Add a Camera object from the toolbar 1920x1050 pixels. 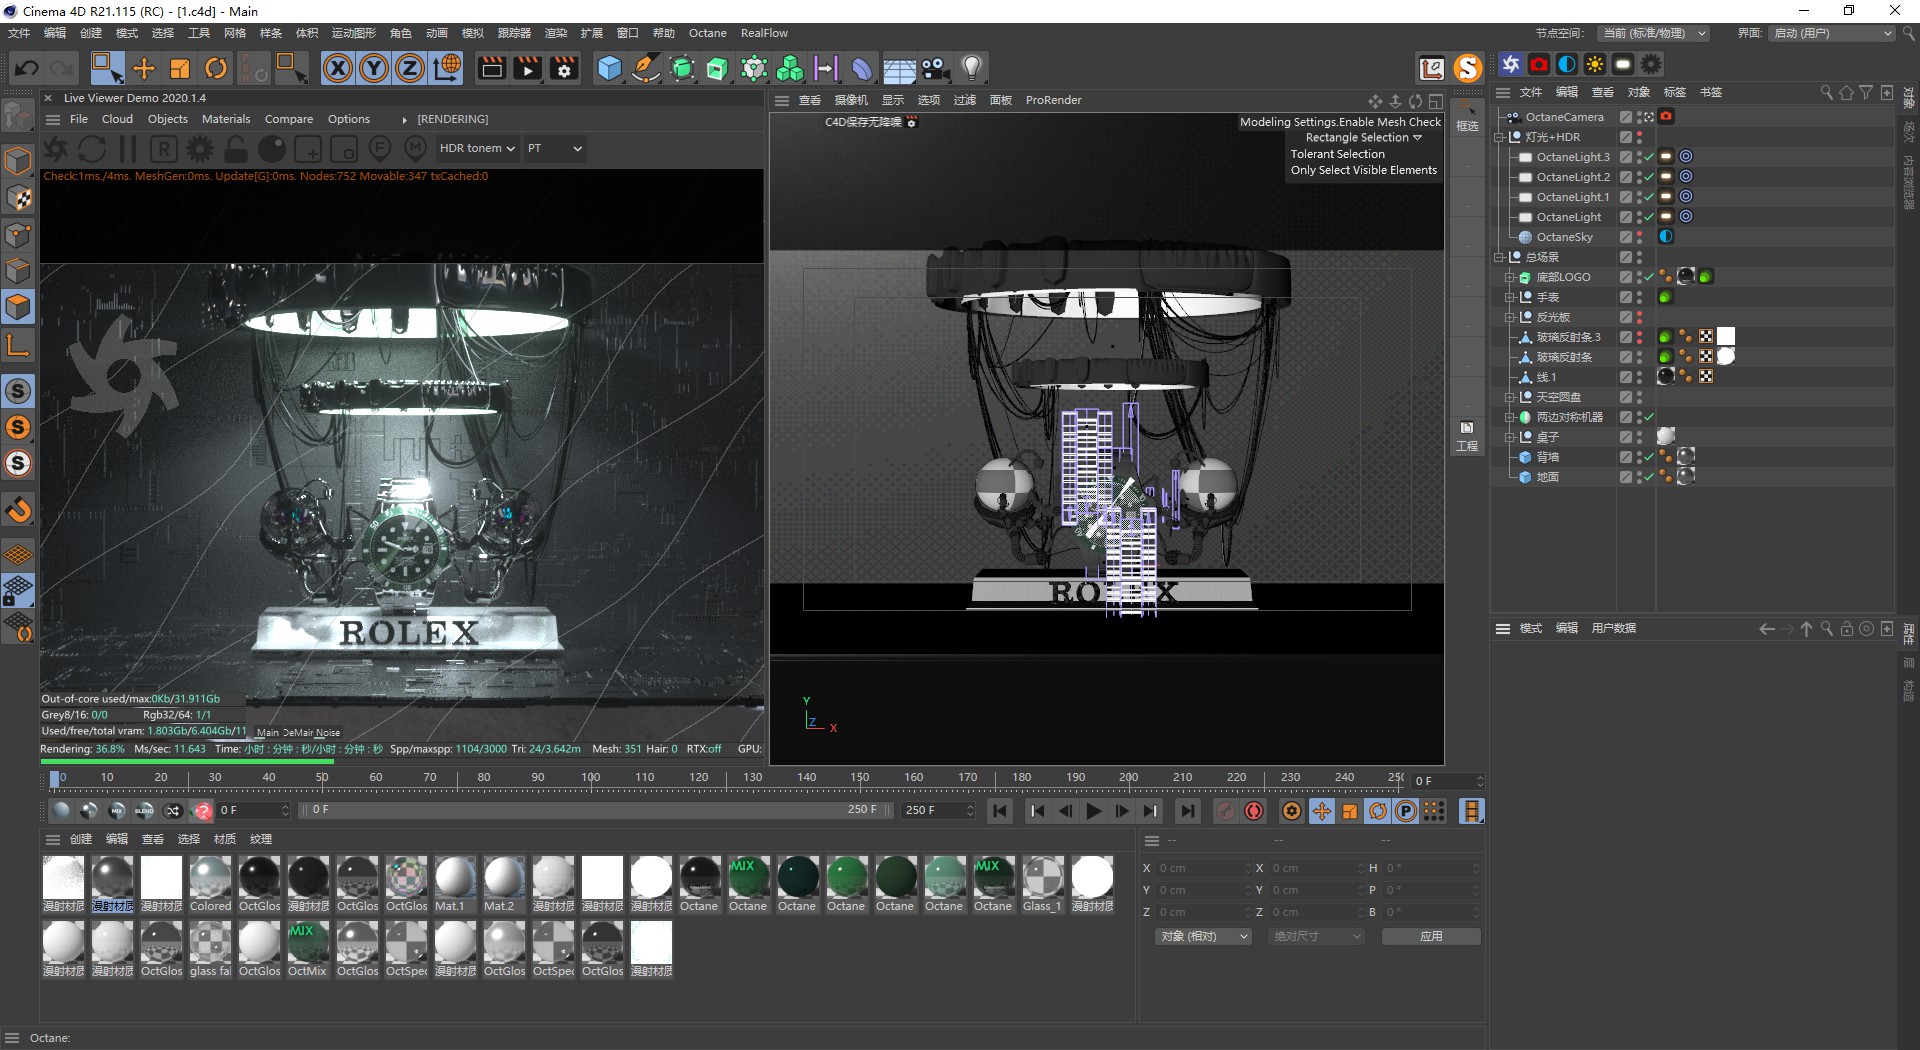(x=935, y=68)
